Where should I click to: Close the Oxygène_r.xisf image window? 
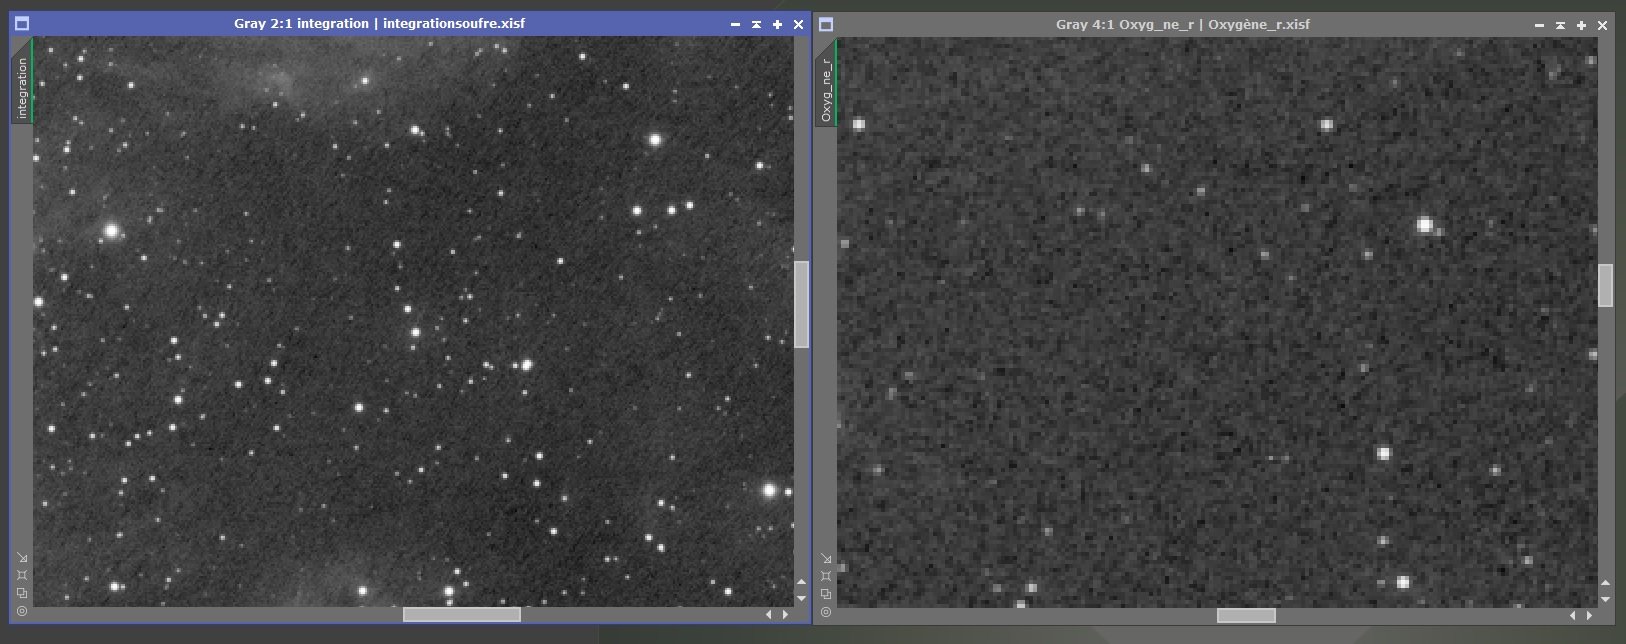coord(1602,25)
